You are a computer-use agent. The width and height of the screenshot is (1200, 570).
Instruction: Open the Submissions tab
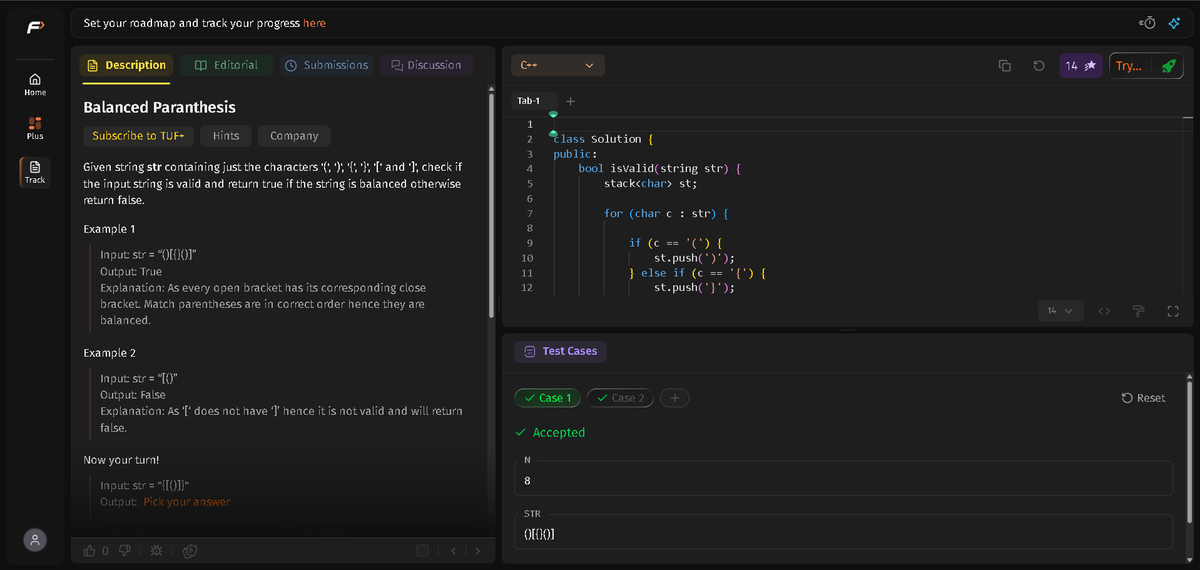(x=326, y=65)
